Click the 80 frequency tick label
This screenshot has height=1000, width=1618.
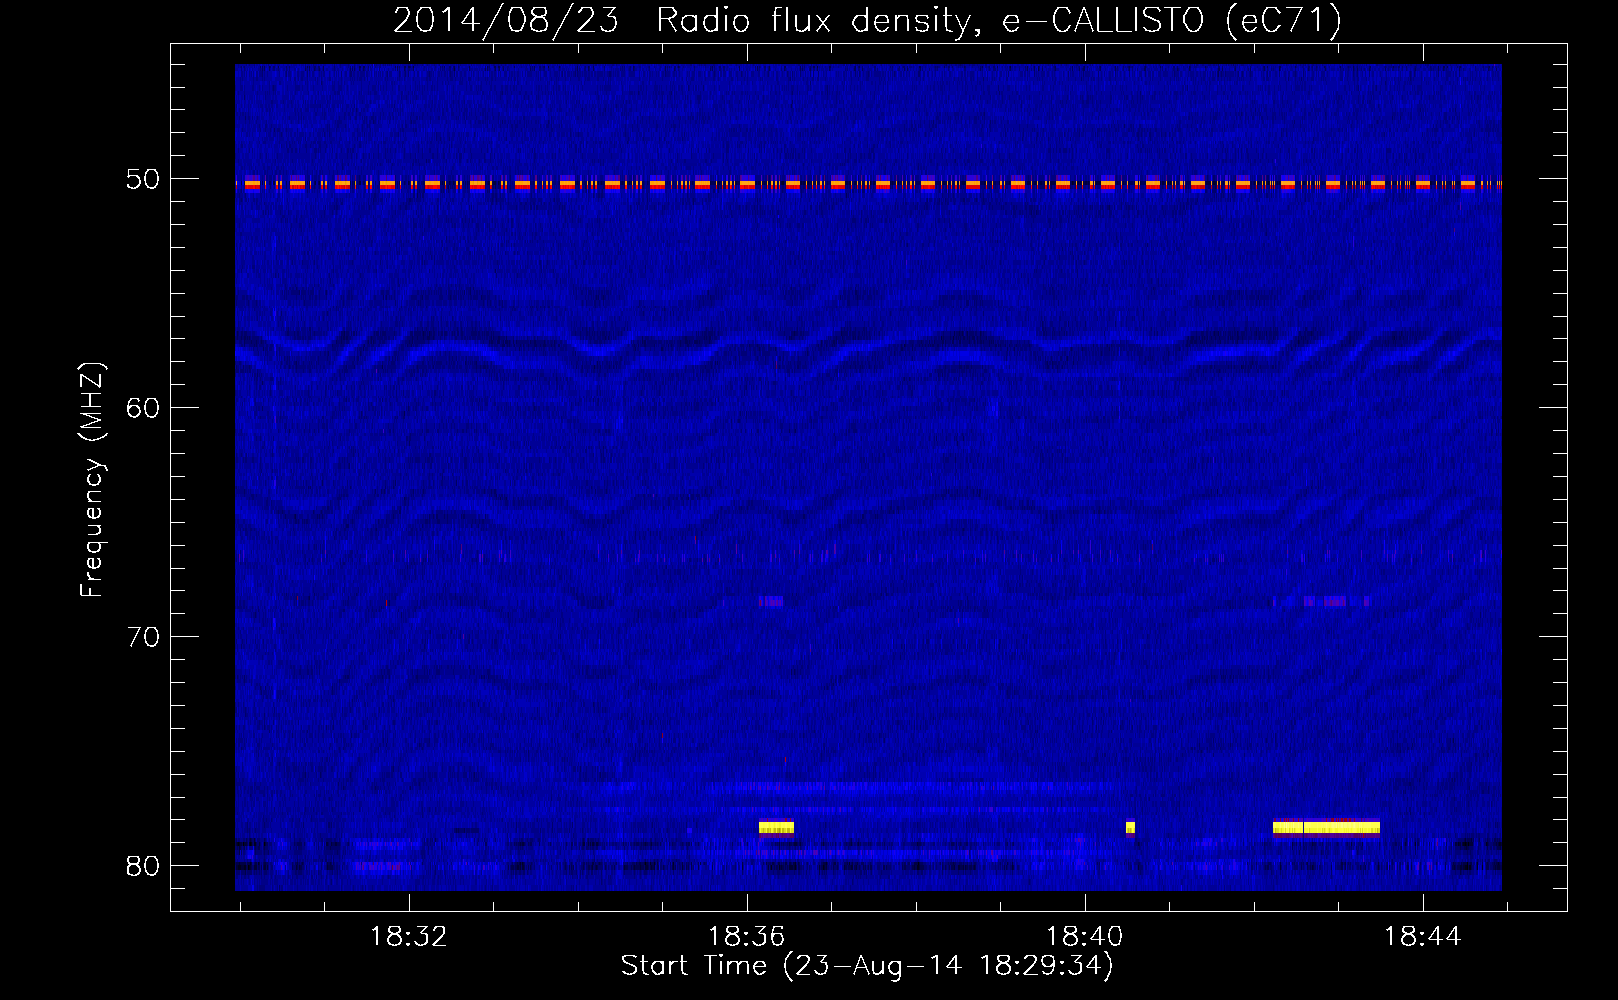tap(143, 866)
